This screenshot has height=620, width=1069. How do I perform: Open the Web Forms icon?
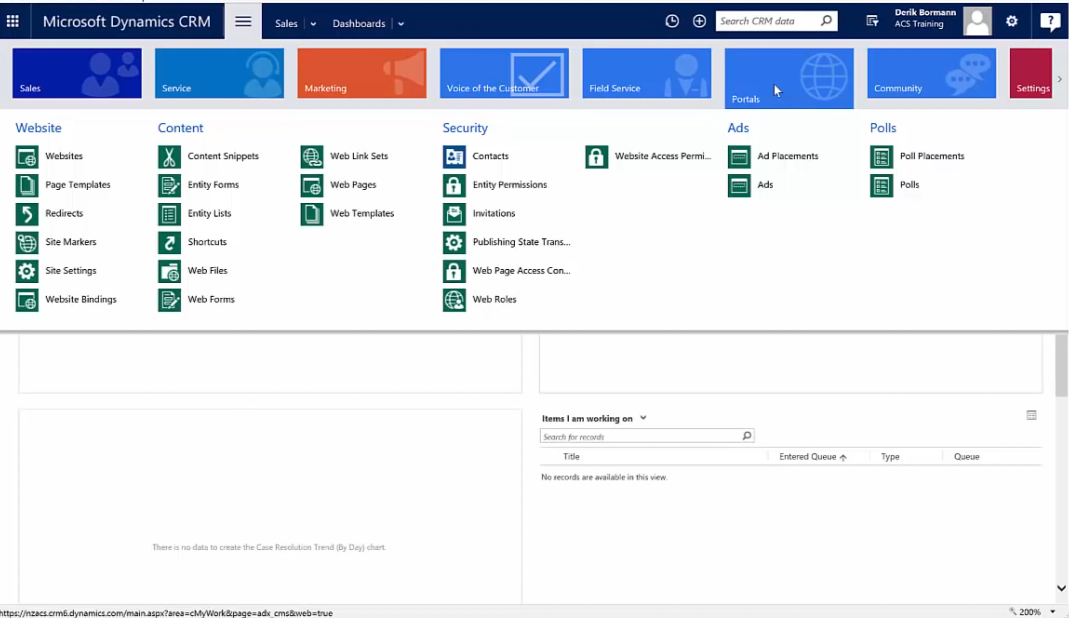[x=169, y=300]
